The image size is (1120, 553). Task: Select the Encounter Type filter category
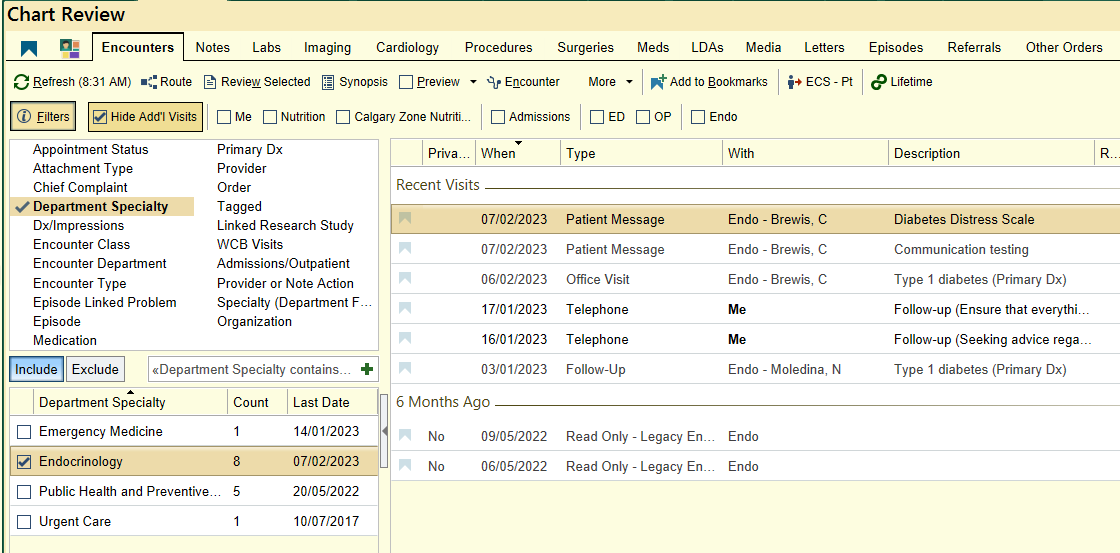point(79,284)
